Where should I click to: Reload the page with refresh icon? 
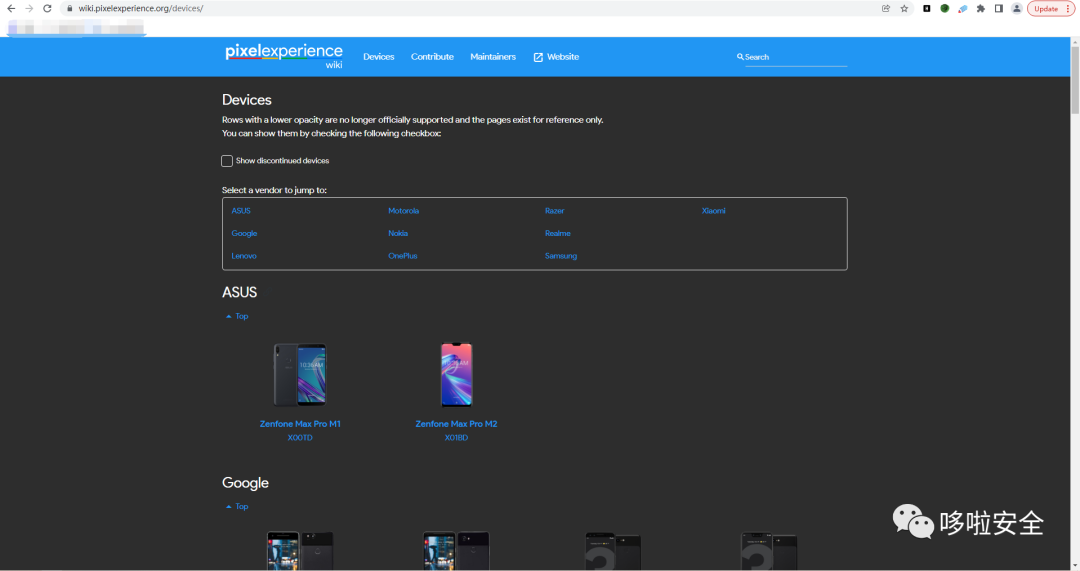[47, 8]
